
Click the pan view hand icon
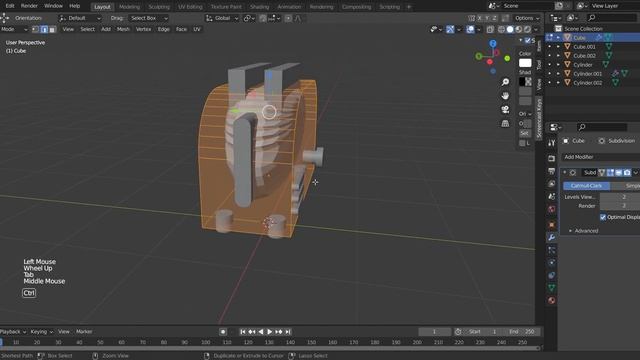tap(505, 96)
